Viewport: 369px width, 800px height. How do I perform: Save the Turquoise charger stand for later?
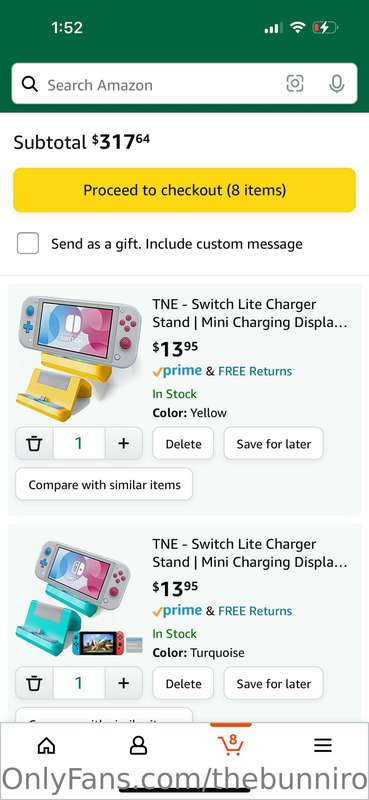[274, 683]
